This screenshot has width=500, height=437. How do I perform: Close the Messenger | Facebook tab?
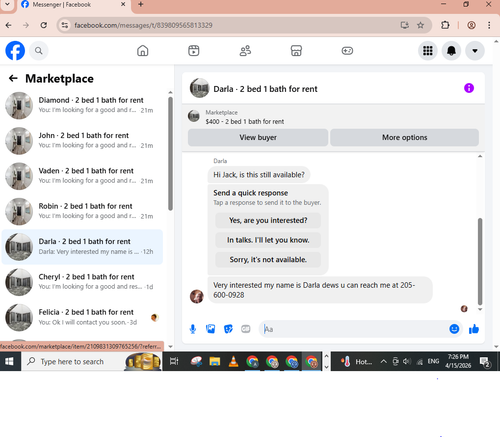(123, 4)
